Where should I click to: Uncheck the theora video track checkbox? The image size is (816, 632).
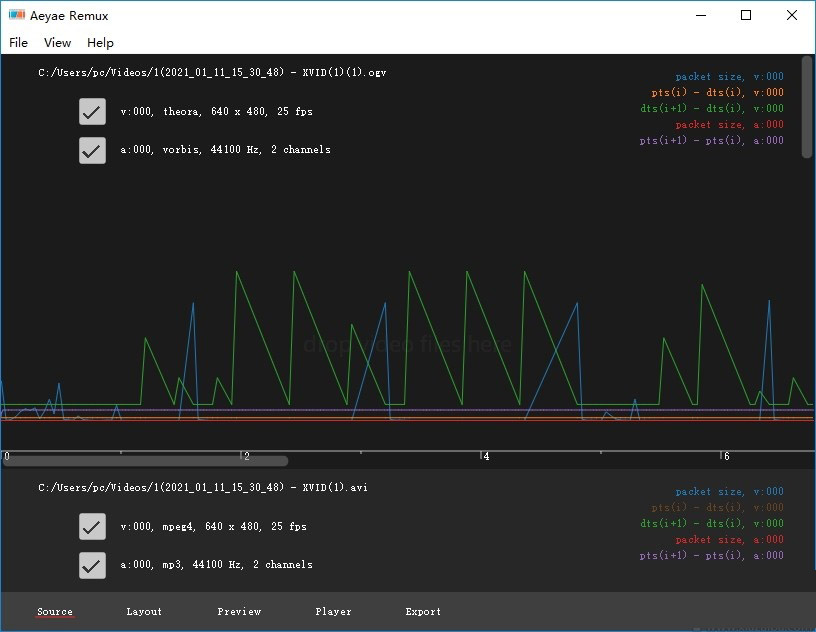pyautogui.click(x=92, y=112)
